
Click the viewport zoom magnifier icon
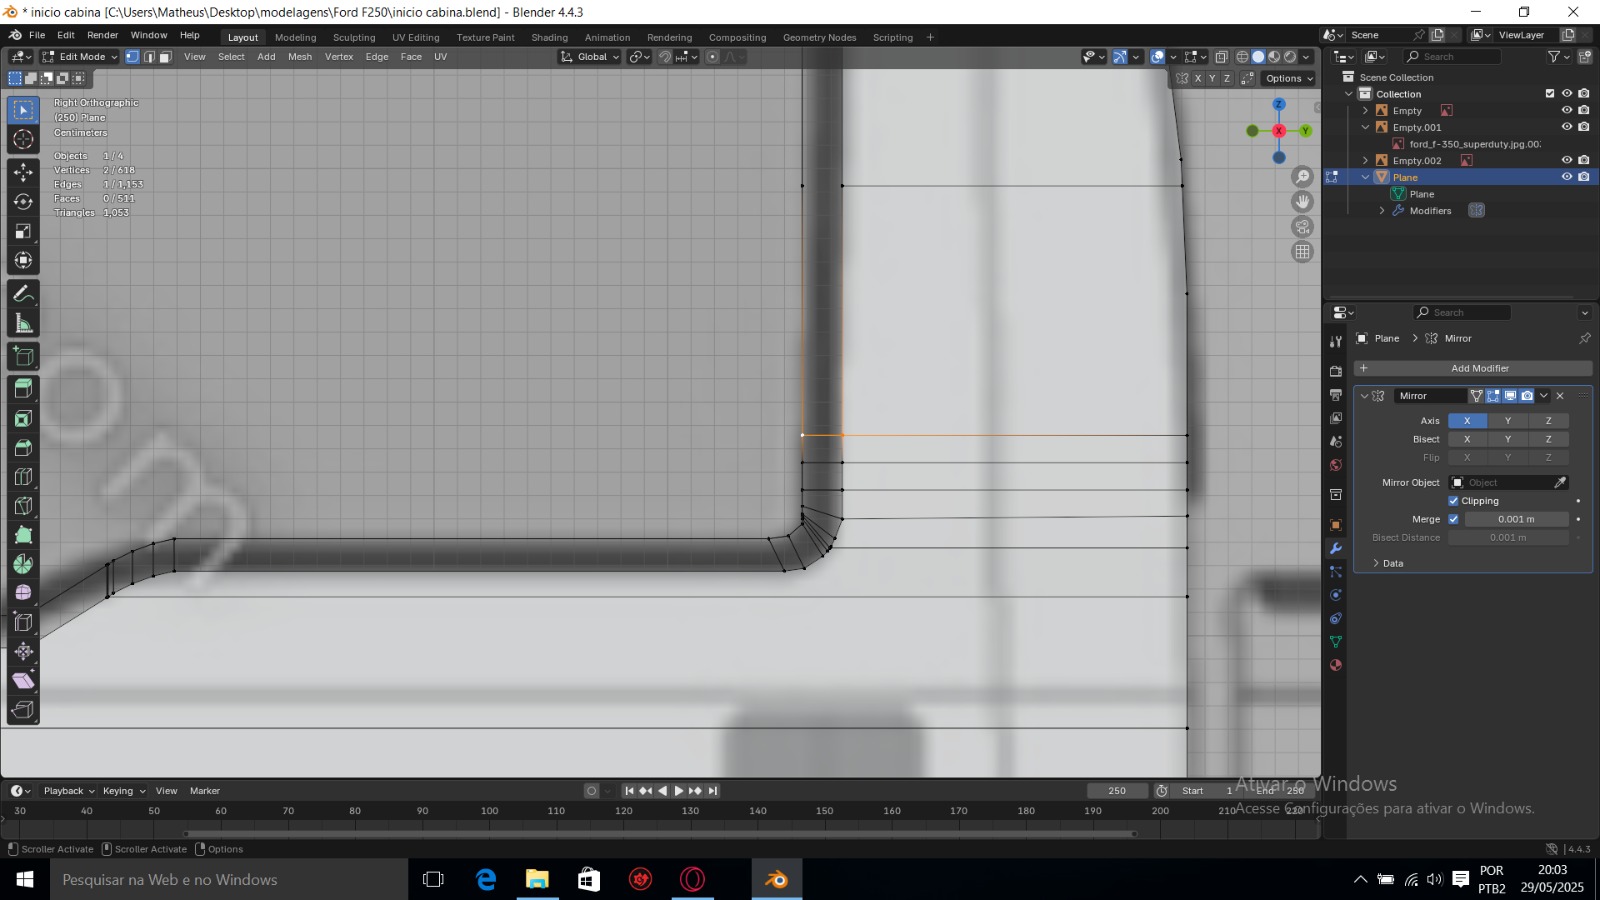[1302, 177]
